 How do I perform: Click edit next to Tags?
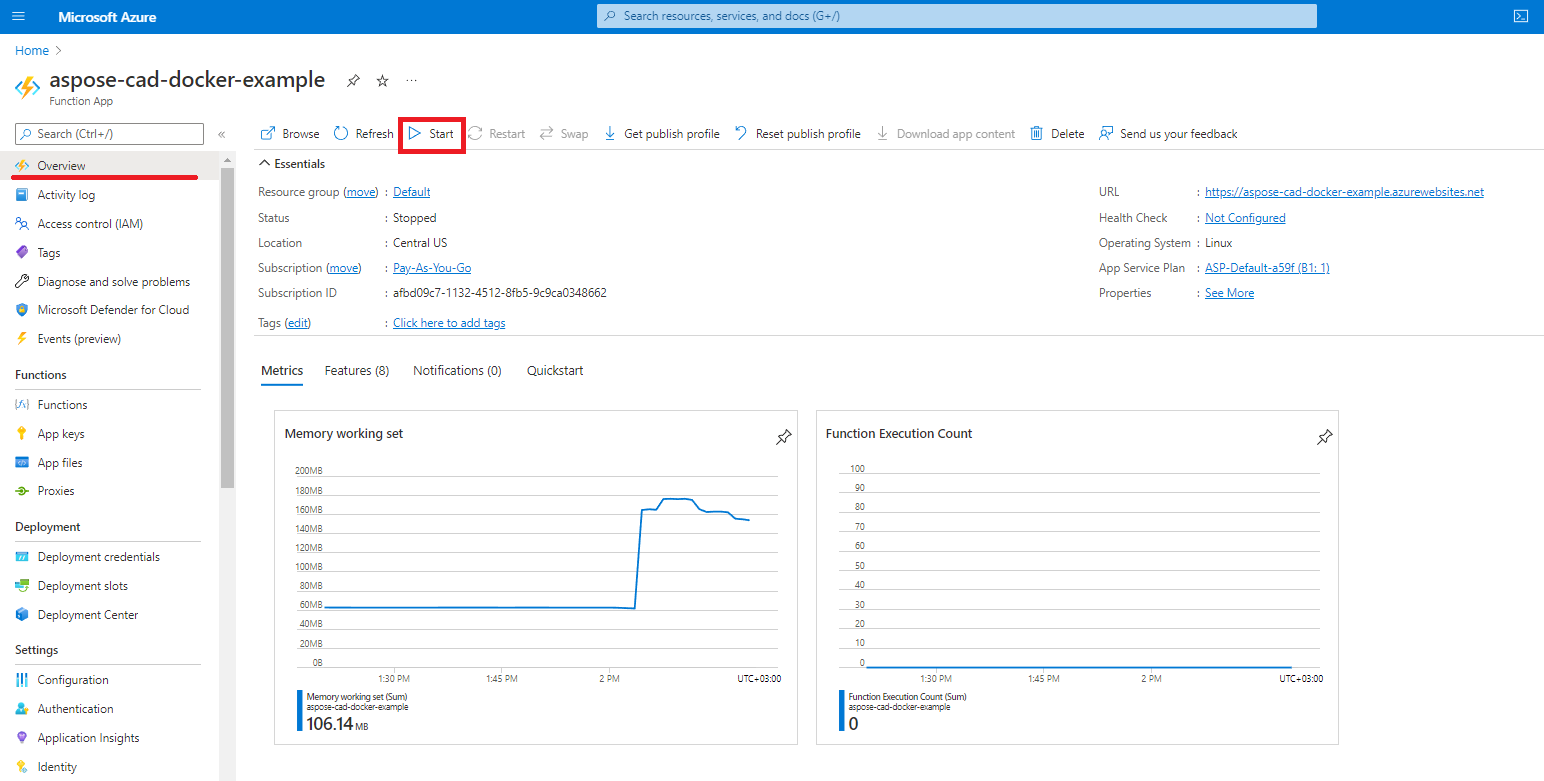(x=298, y=323)
